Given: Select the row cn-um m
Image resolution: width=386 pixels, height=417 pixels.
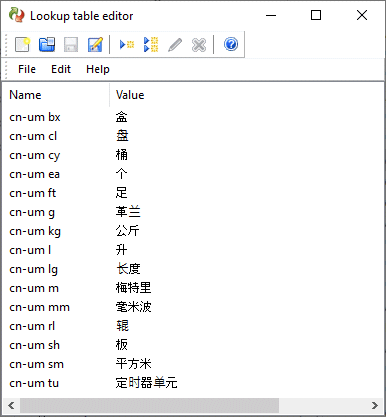Looking at the screenshot, I should click(x=193, y=288).
